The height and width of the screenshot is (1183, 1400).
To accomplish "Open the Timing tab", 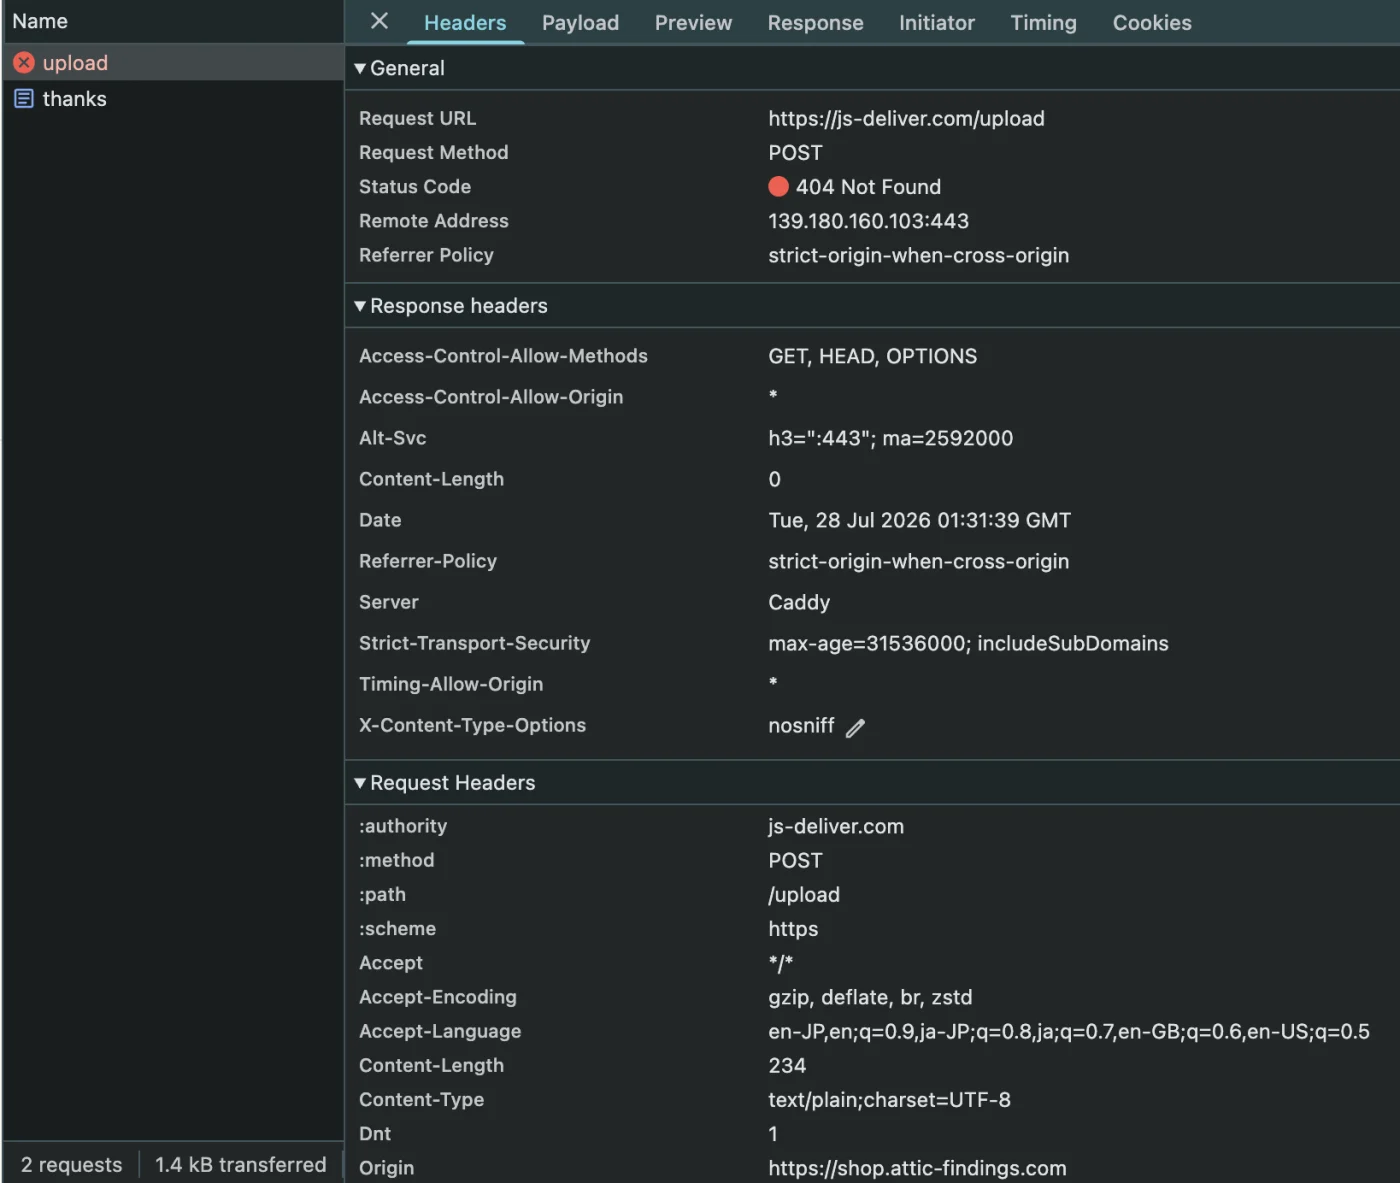I will point(1043,23).
